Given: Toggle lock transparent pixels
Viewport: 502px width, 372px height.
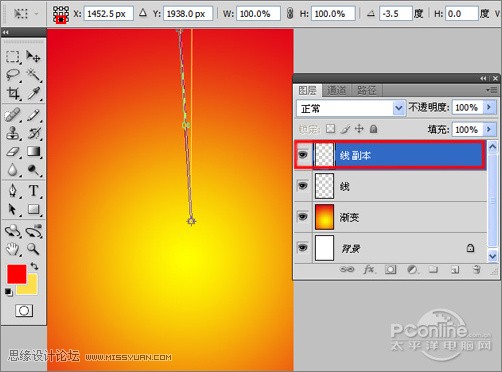Looking at the screenshot, I should coord(330,129).
